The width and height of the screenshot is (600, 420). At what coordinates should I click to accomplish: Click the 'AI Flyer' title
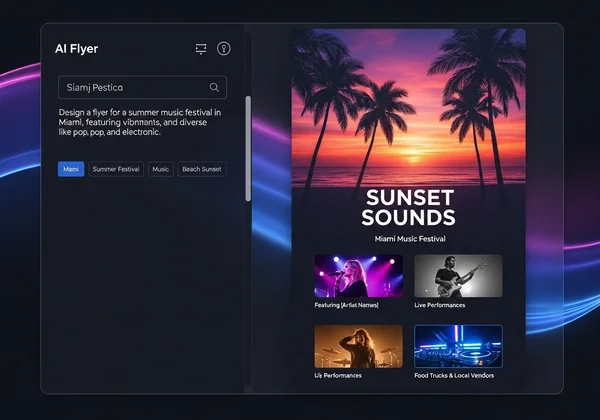click(77, 49)
